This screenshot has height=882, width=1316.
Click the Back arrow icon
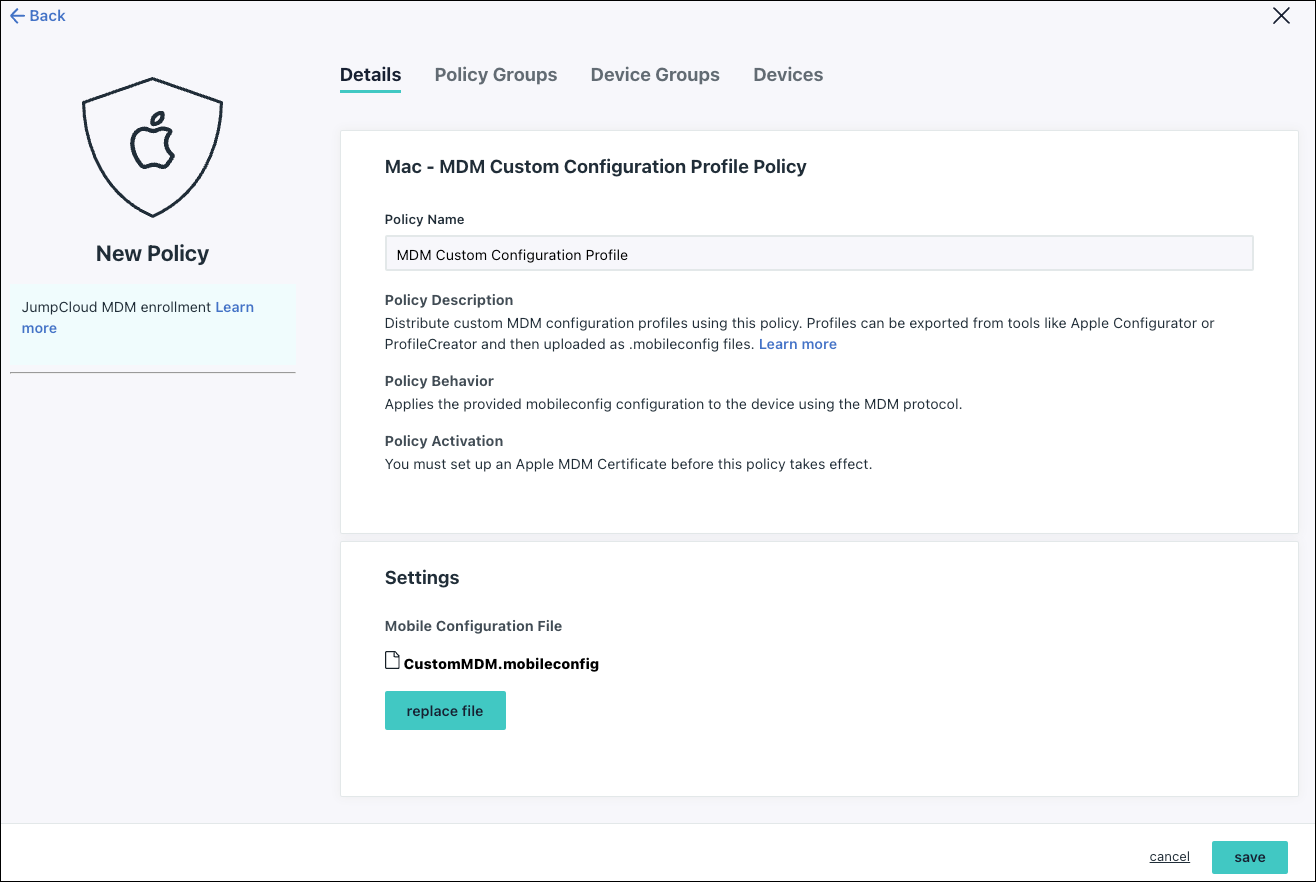pyautogui.click(x=17, y=16)
